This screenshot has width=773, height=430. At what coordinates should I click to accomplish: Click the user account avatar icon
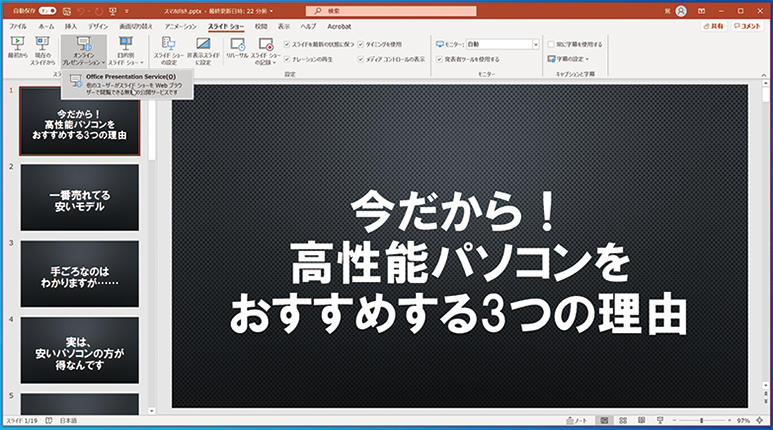(x=681, y=11)
